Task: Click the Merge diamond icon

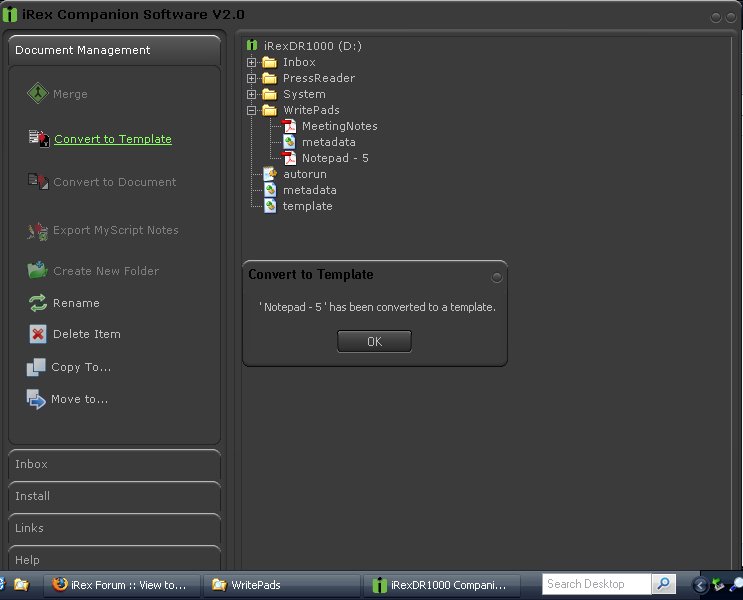Action: (37, 93)
